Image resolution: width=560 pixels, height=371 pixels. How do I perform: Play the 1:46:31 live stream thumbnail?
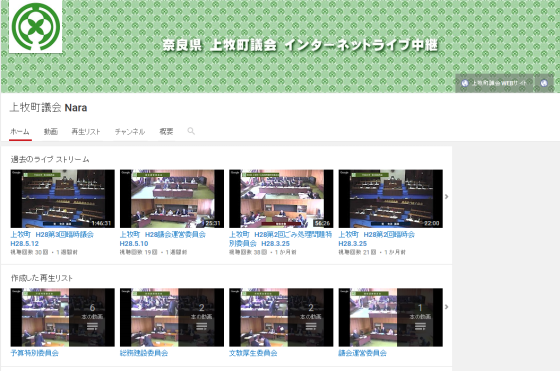point(62,199)
